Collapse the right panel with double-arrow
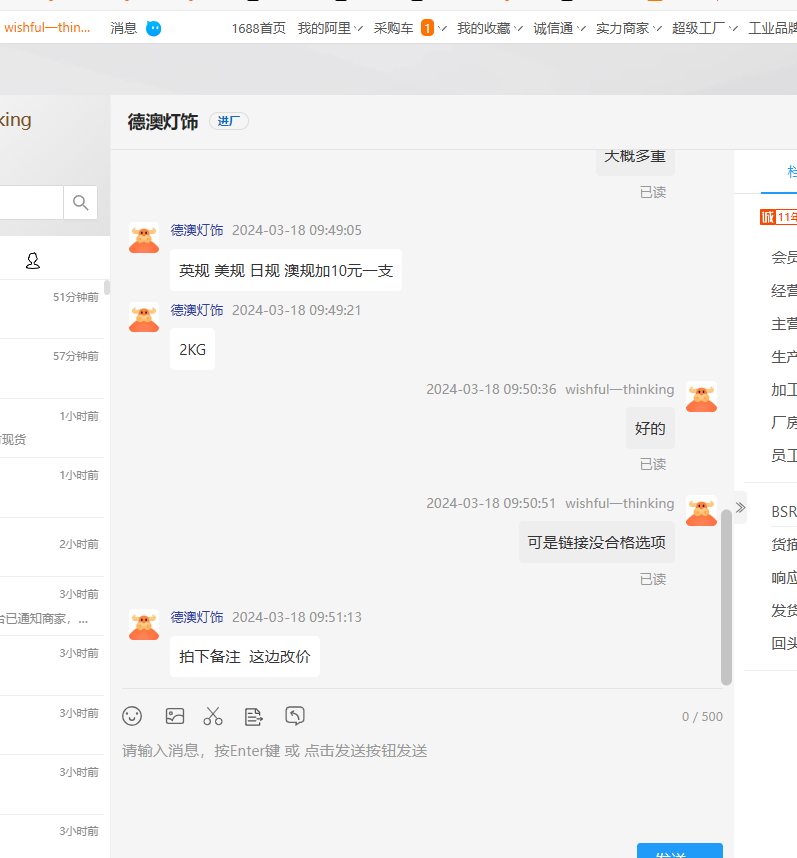Screen dimensions: 797x858 740,507
